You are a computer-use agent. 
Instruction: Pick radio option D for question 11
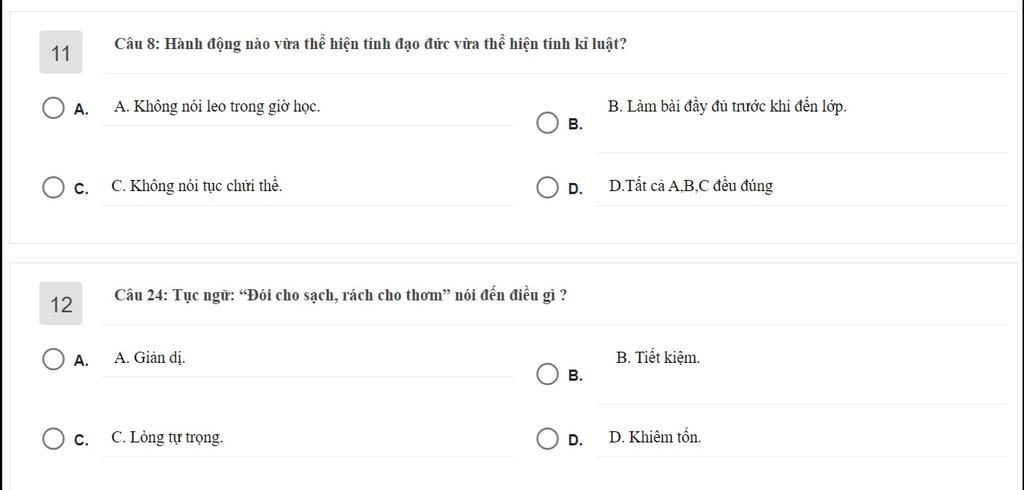point(547,187)
